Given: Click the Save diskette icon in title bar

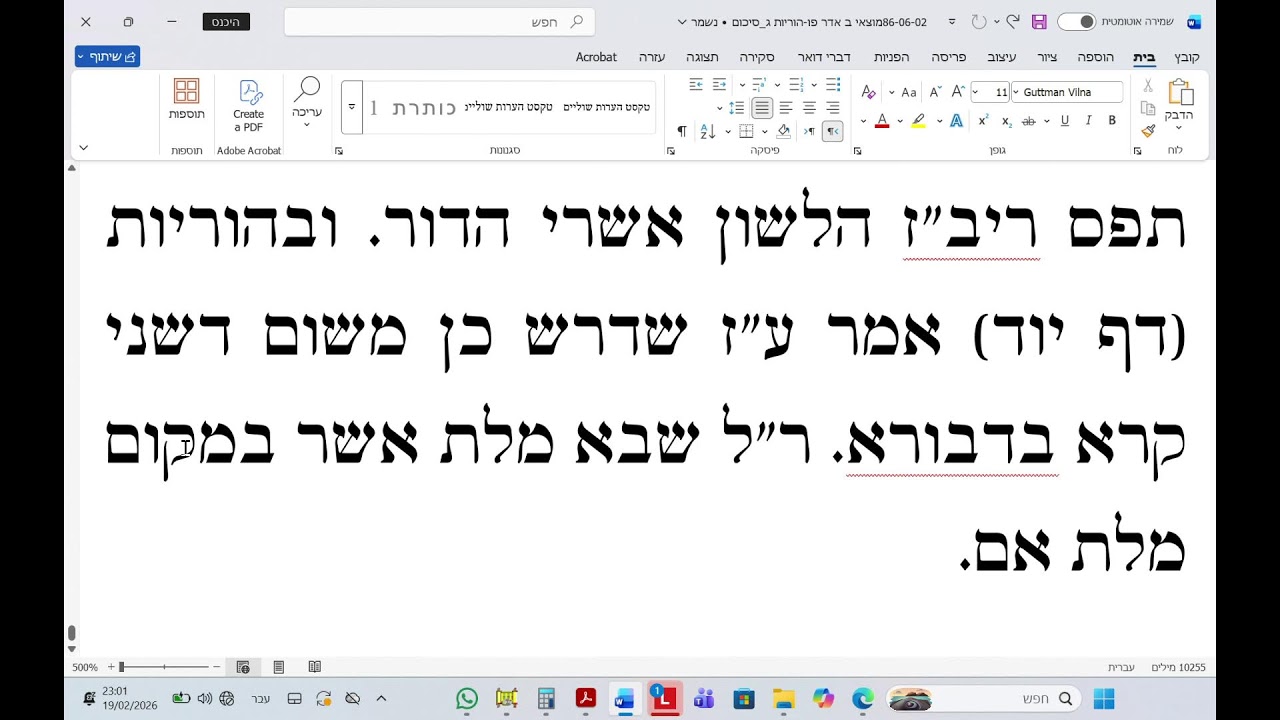Looking at the screenshot, I should (1039, 22).
